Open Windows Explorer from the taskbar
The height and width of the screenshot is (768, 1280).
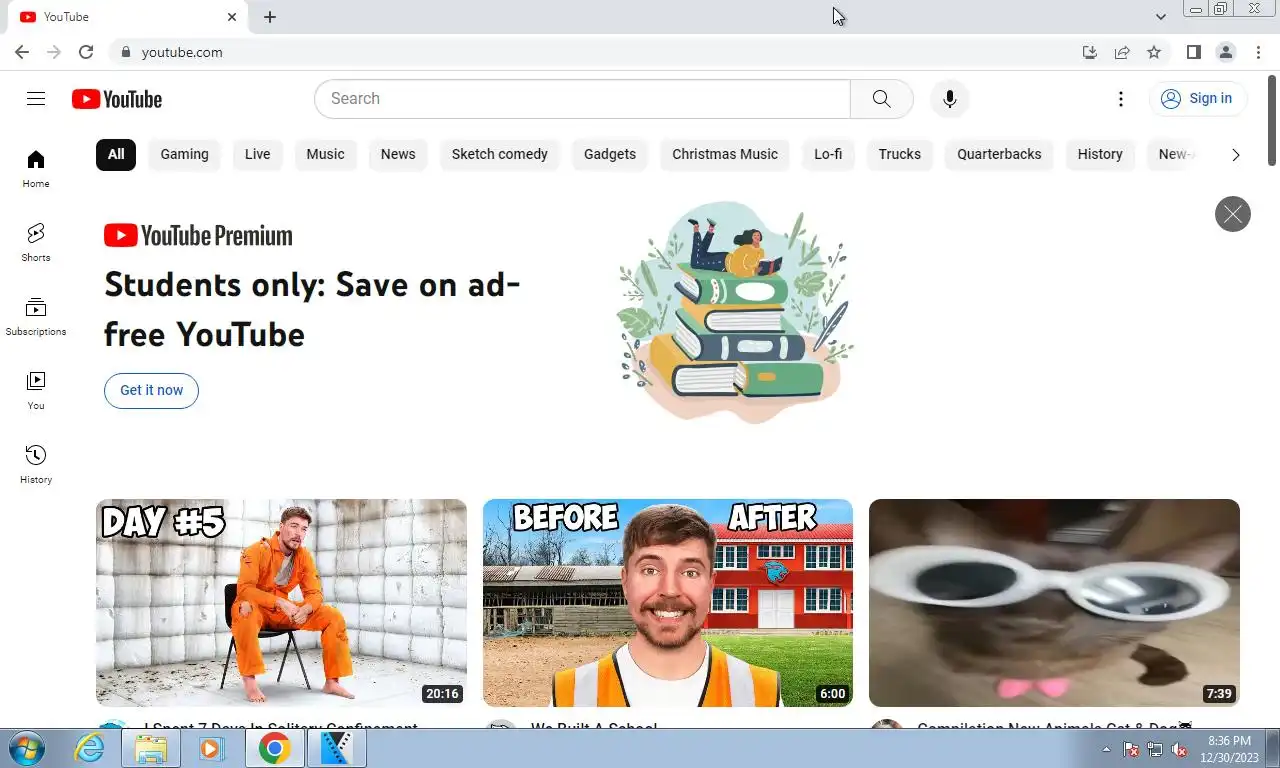pyautogui.click(x=151, y=748)
